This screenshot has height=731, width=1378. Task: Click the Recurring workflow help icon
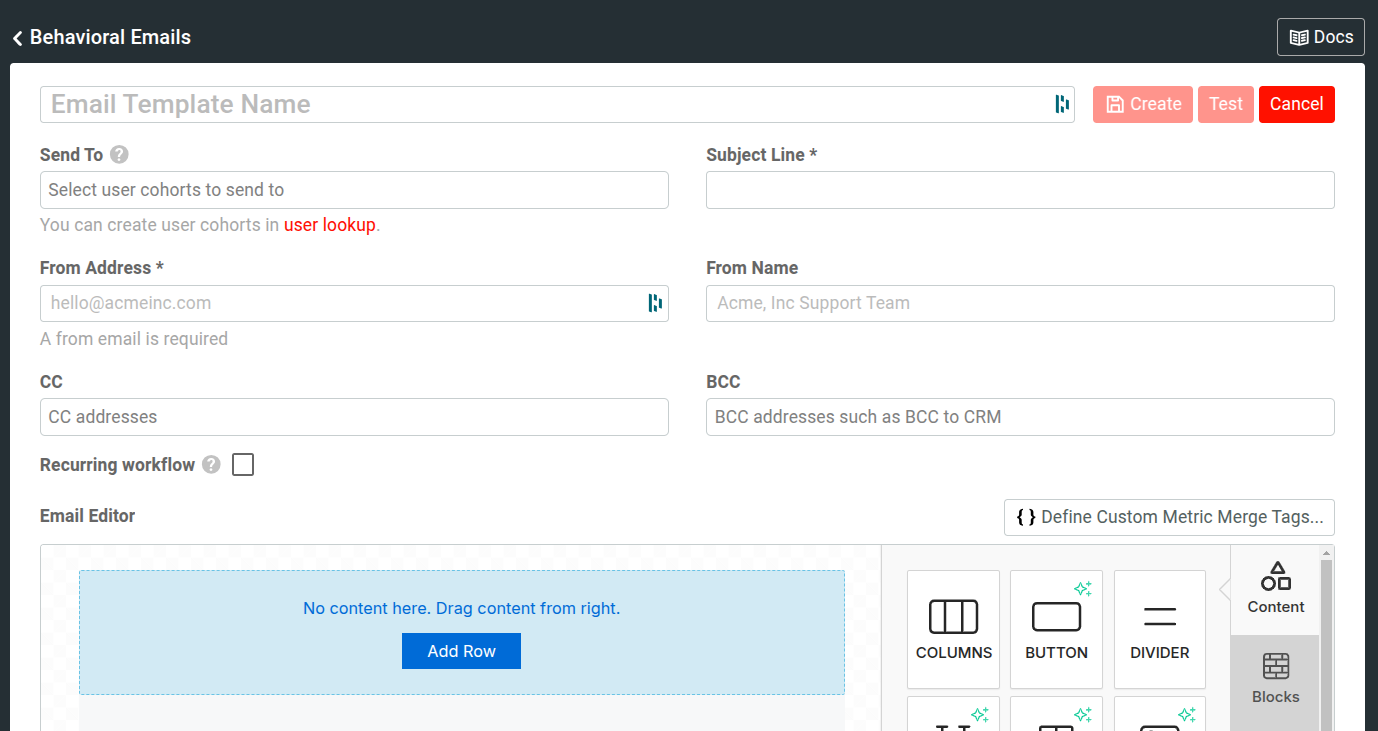point(210,464)
